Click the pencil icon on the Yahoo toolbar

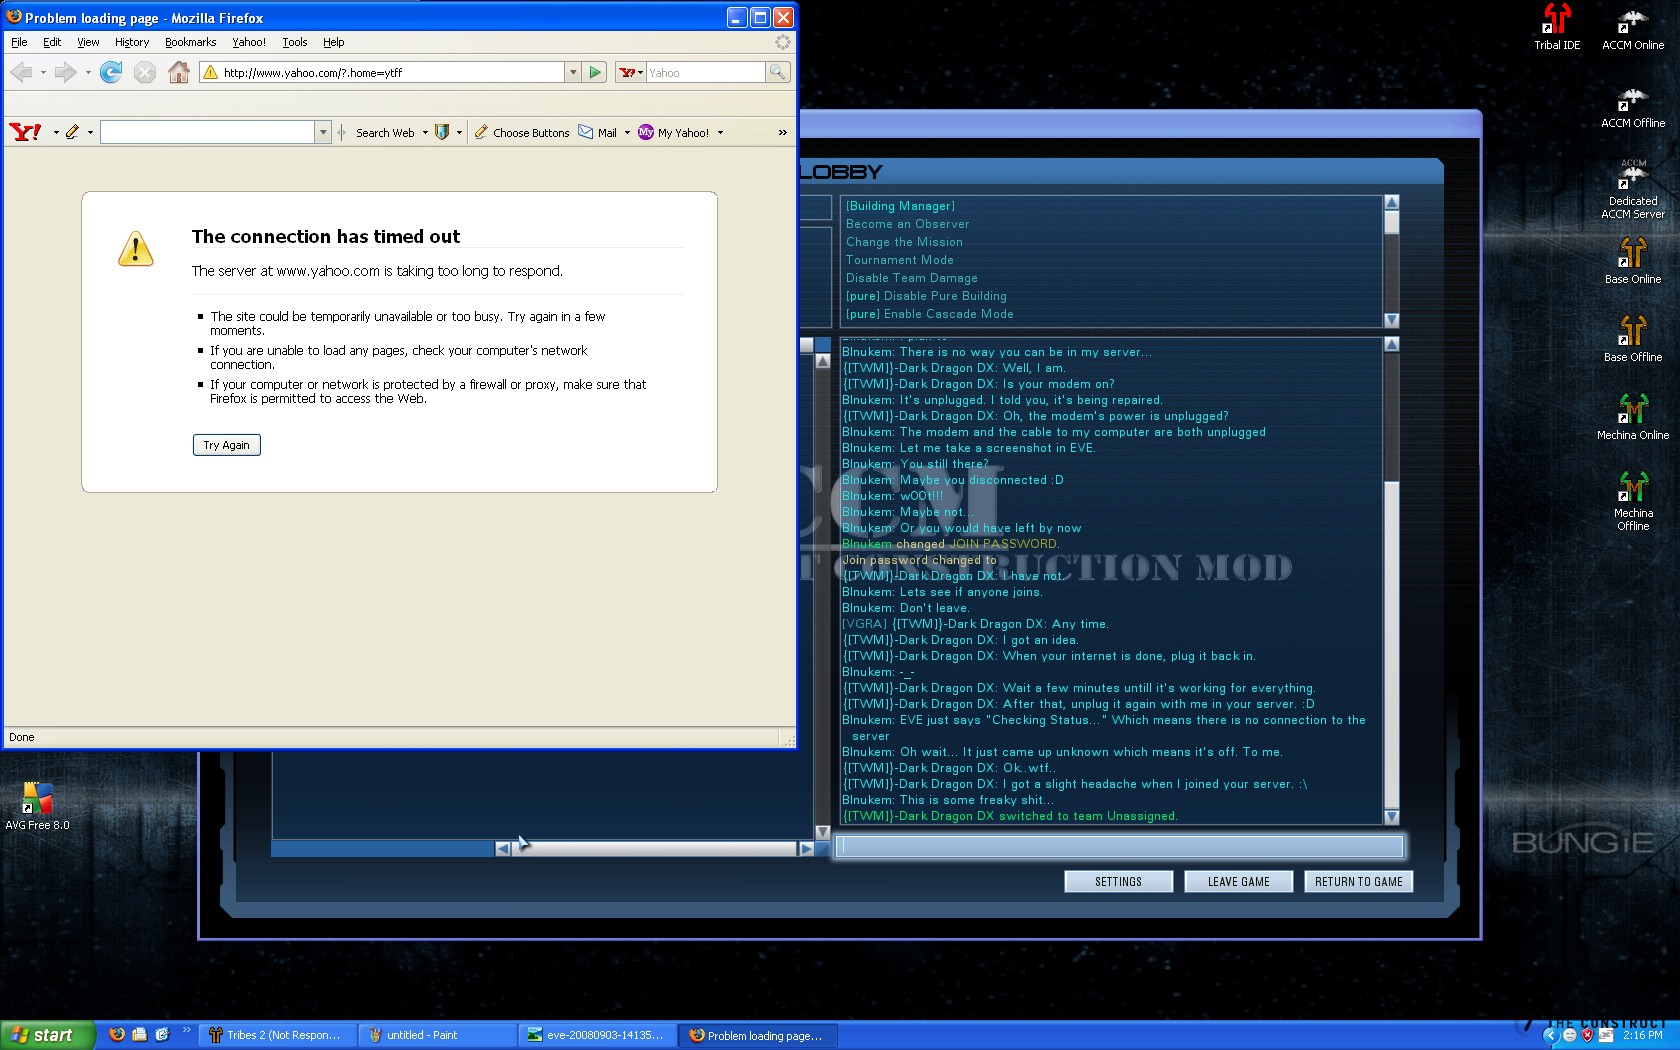[x=72, y=132]
